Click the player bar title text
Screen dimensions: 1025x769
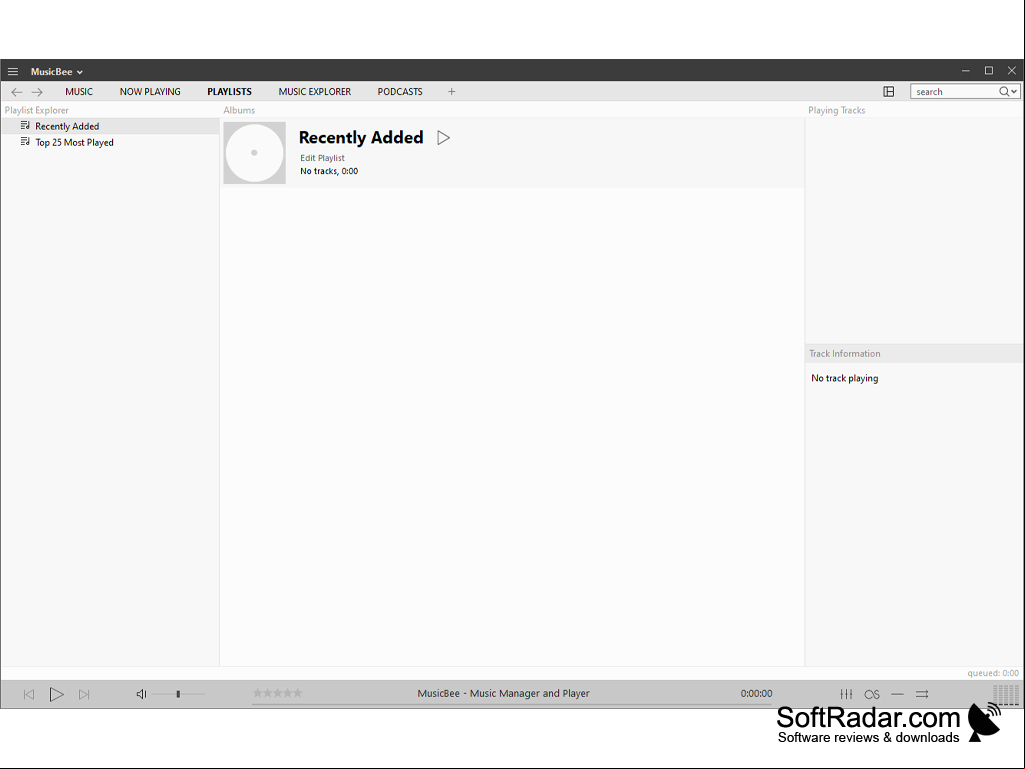(503, 693)
